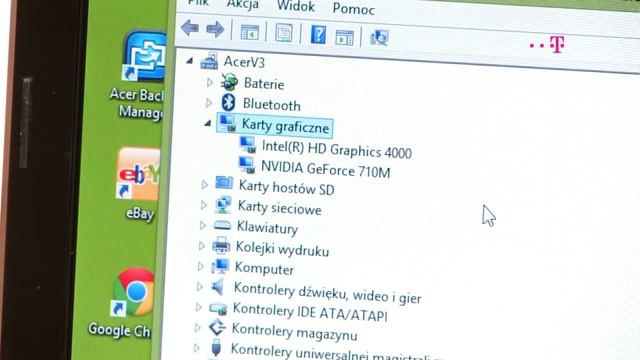Select the Komputer label
Screen dimensions: 640x360
tap(264, 269)
